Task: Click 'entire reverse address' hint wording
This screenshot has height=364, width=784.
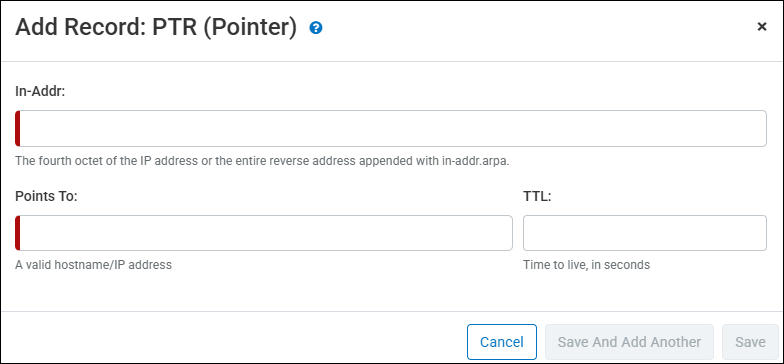Action: click(292, 162)
